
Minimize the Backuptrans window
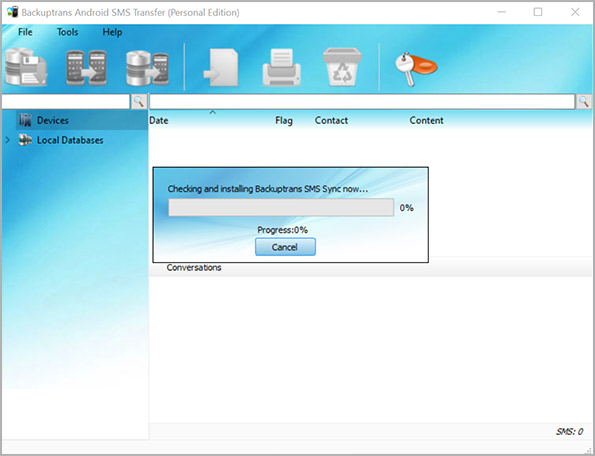[502, 12]
